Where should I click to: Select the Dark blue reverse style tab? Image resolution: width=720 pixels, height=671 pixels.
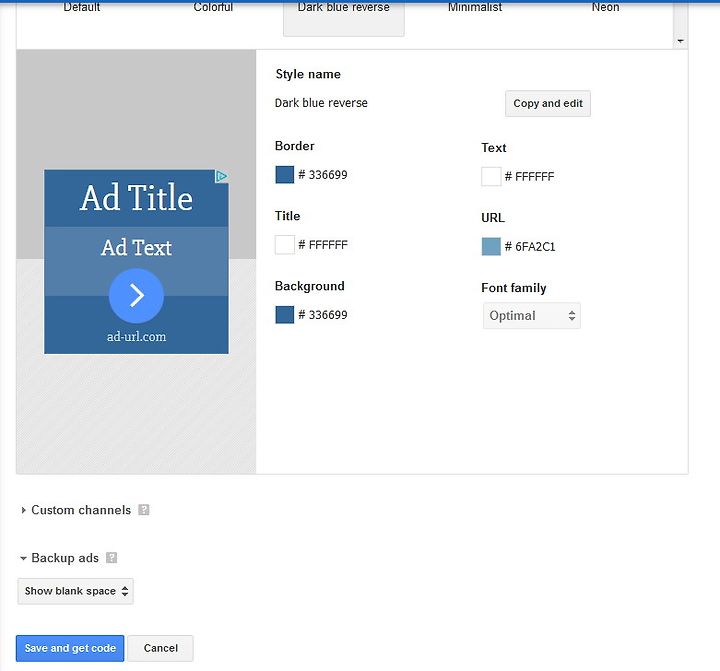(344, 17)
